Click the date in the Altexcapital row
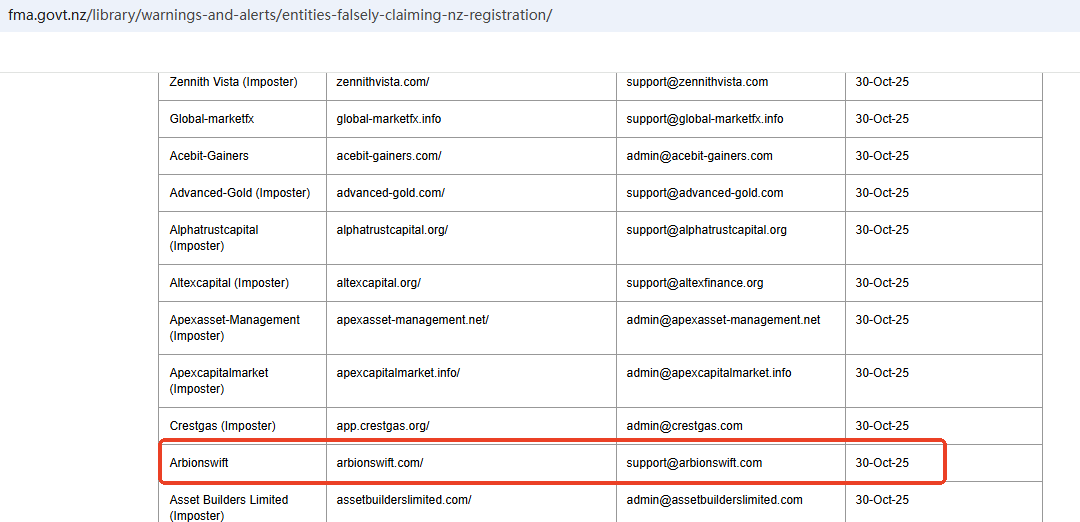Image resolution: width=1080 pixels, height=522 pixels. [882, 283]
